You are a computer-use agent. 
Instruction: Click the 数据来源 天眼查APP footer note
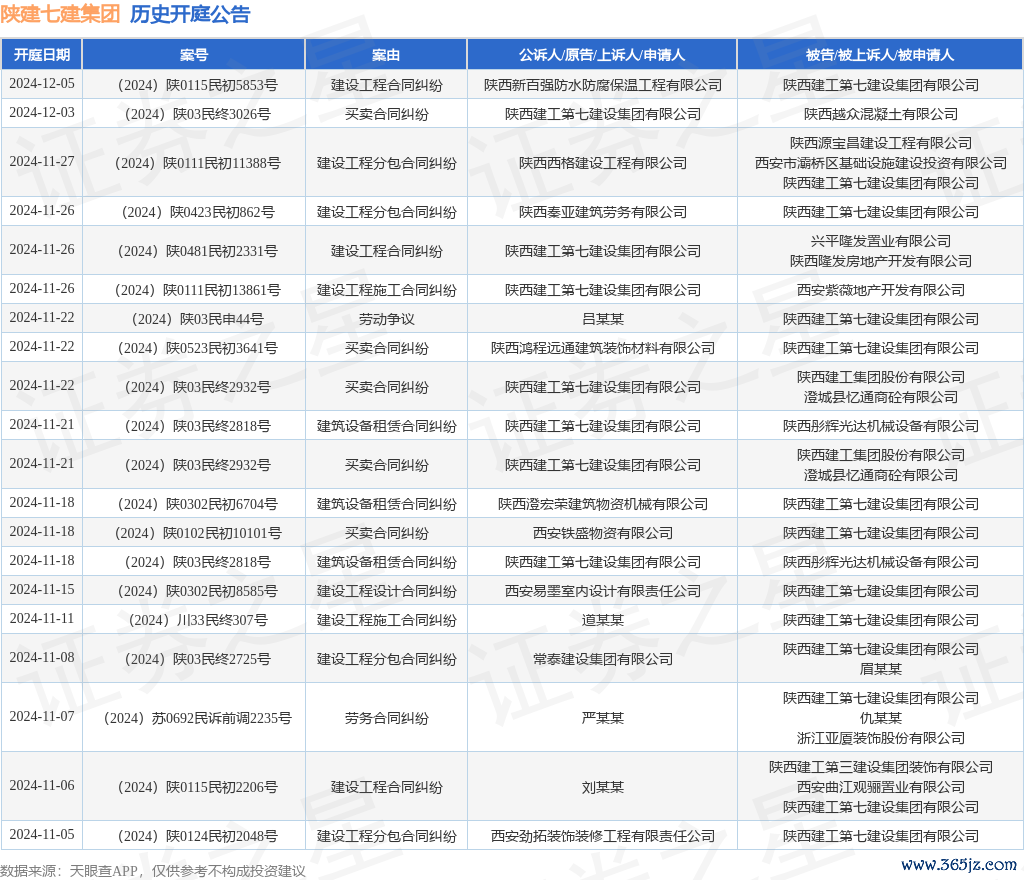(153, 871)
